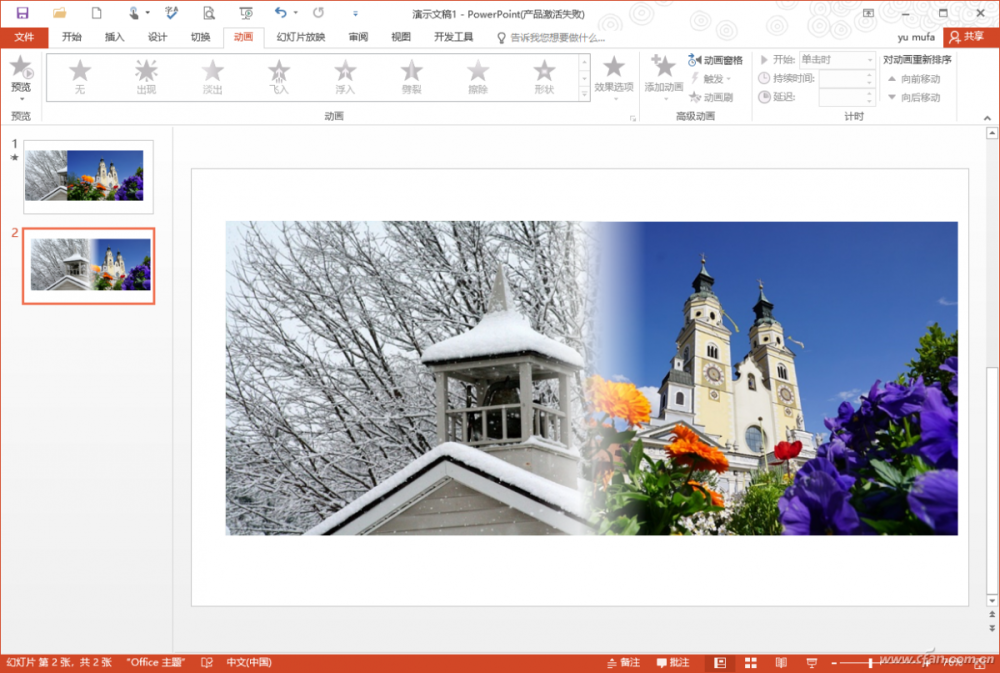Click the 告诉我您想要做什么 search box

point(551,38)
